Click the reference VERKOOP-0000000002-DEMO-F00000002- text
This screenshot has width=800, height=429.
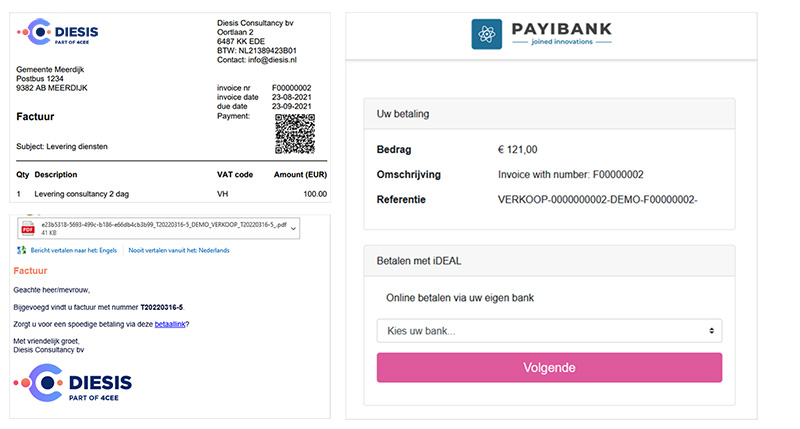point(597,199)
